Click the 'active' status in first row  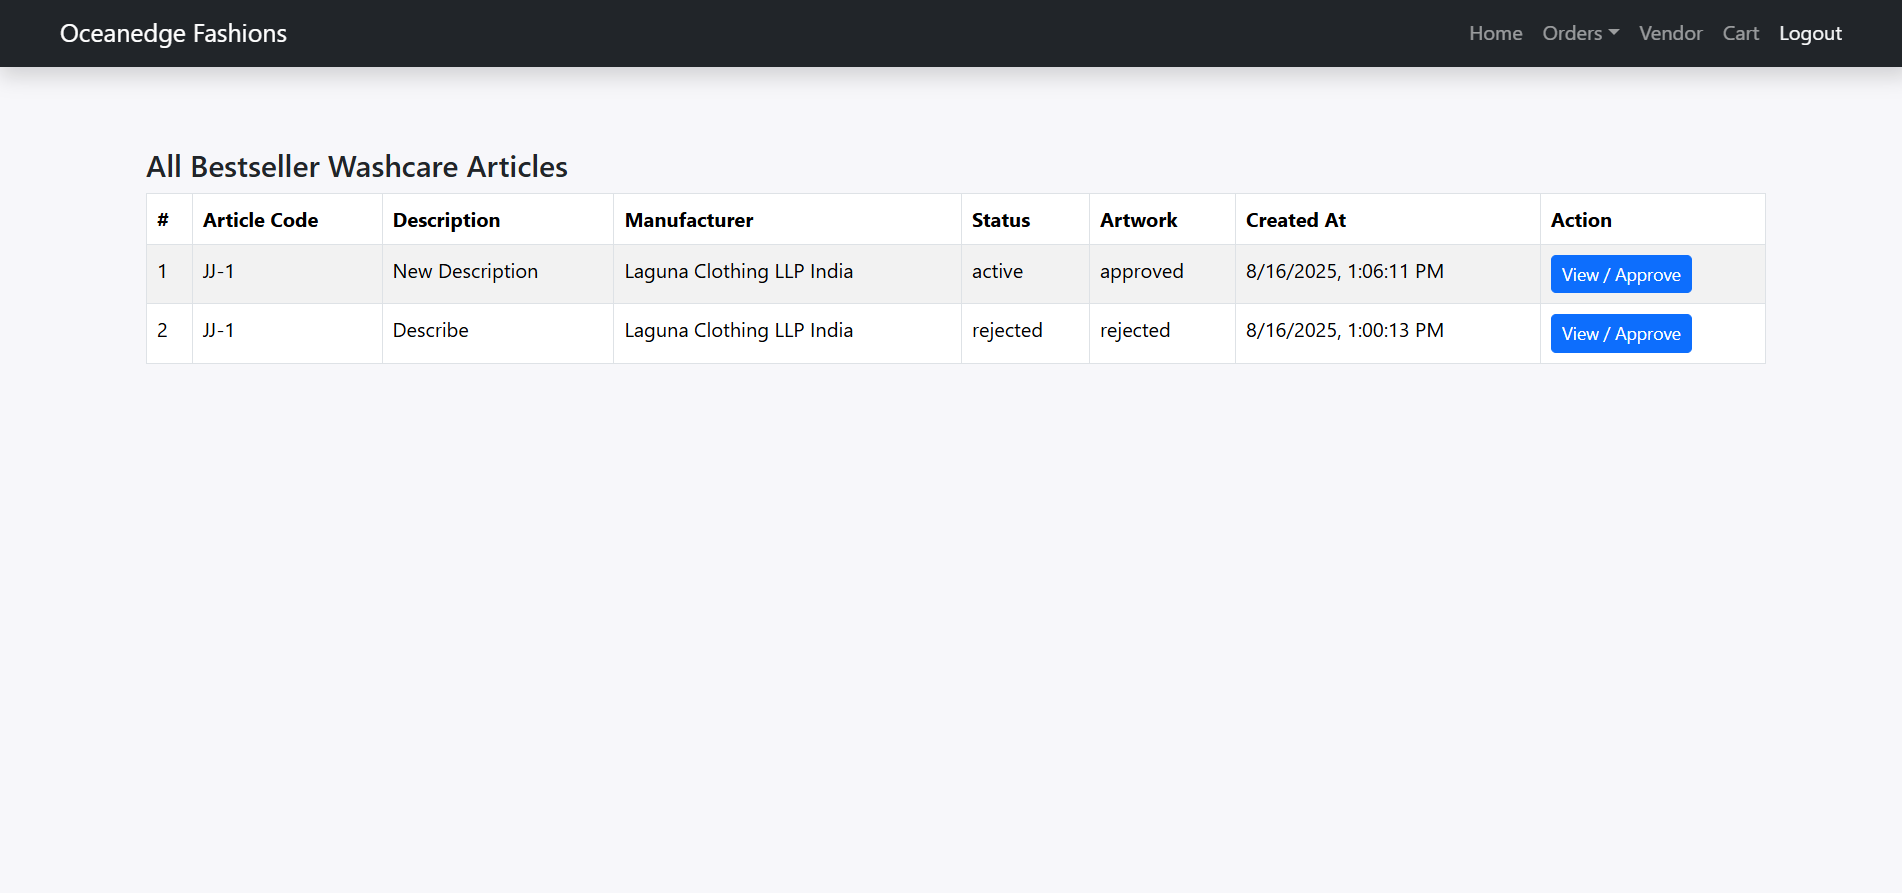click(997, 271)
